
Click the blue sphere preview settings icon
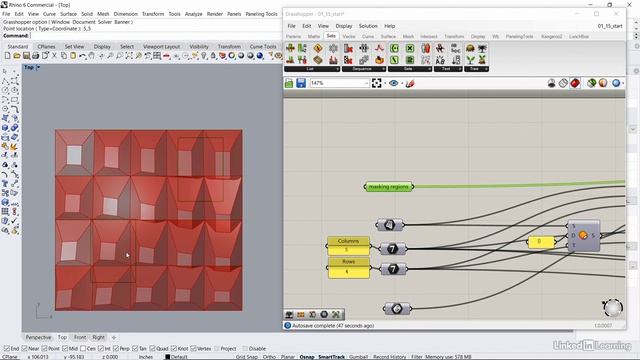click(616, 83)
